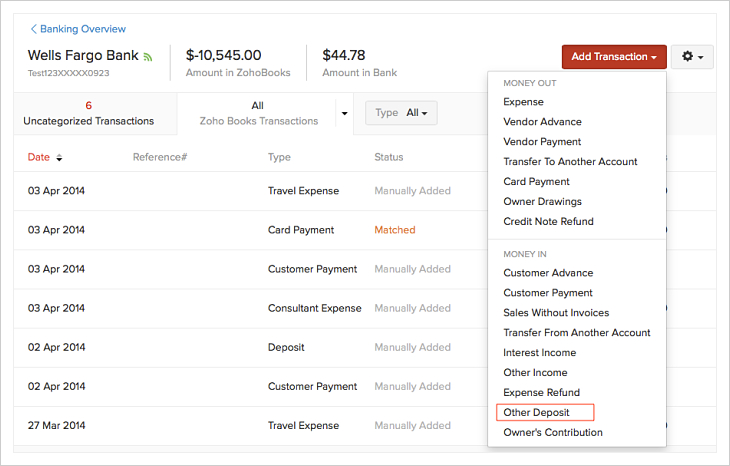Sort by the Date column header

(x=39, y=157)
